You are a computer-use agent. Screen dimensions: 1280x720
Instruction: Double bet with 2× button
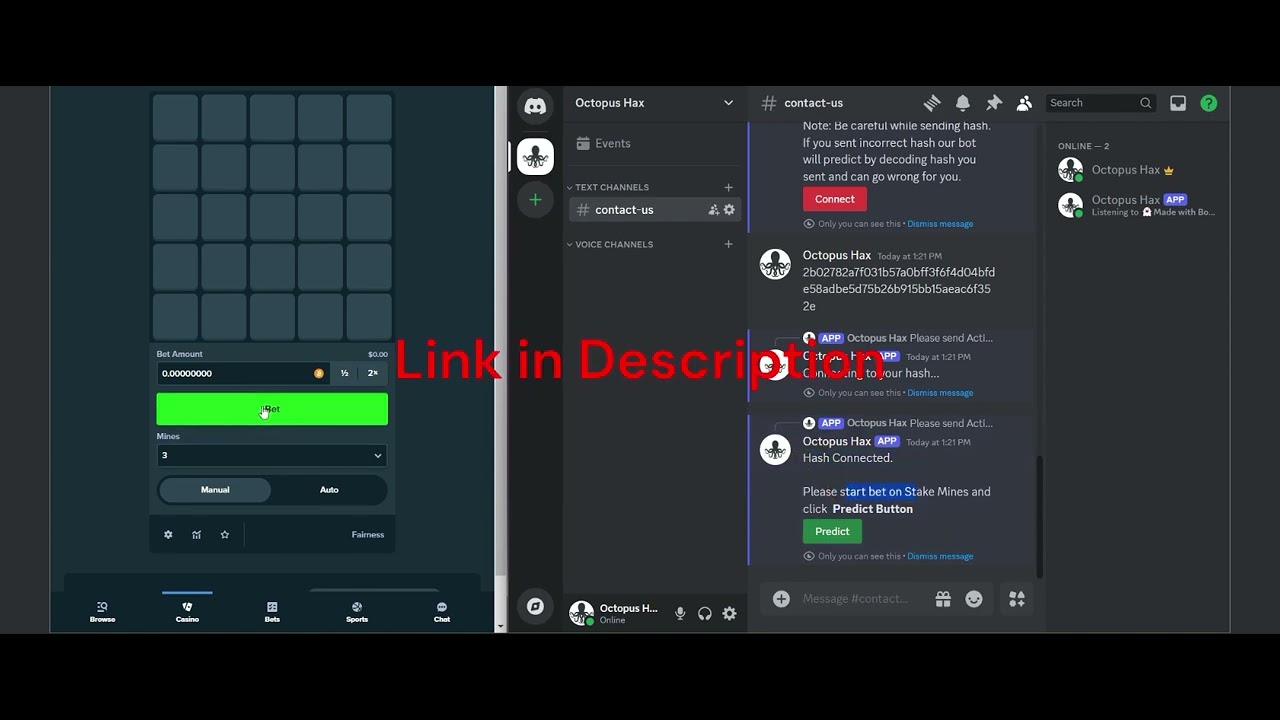point(373,373)
